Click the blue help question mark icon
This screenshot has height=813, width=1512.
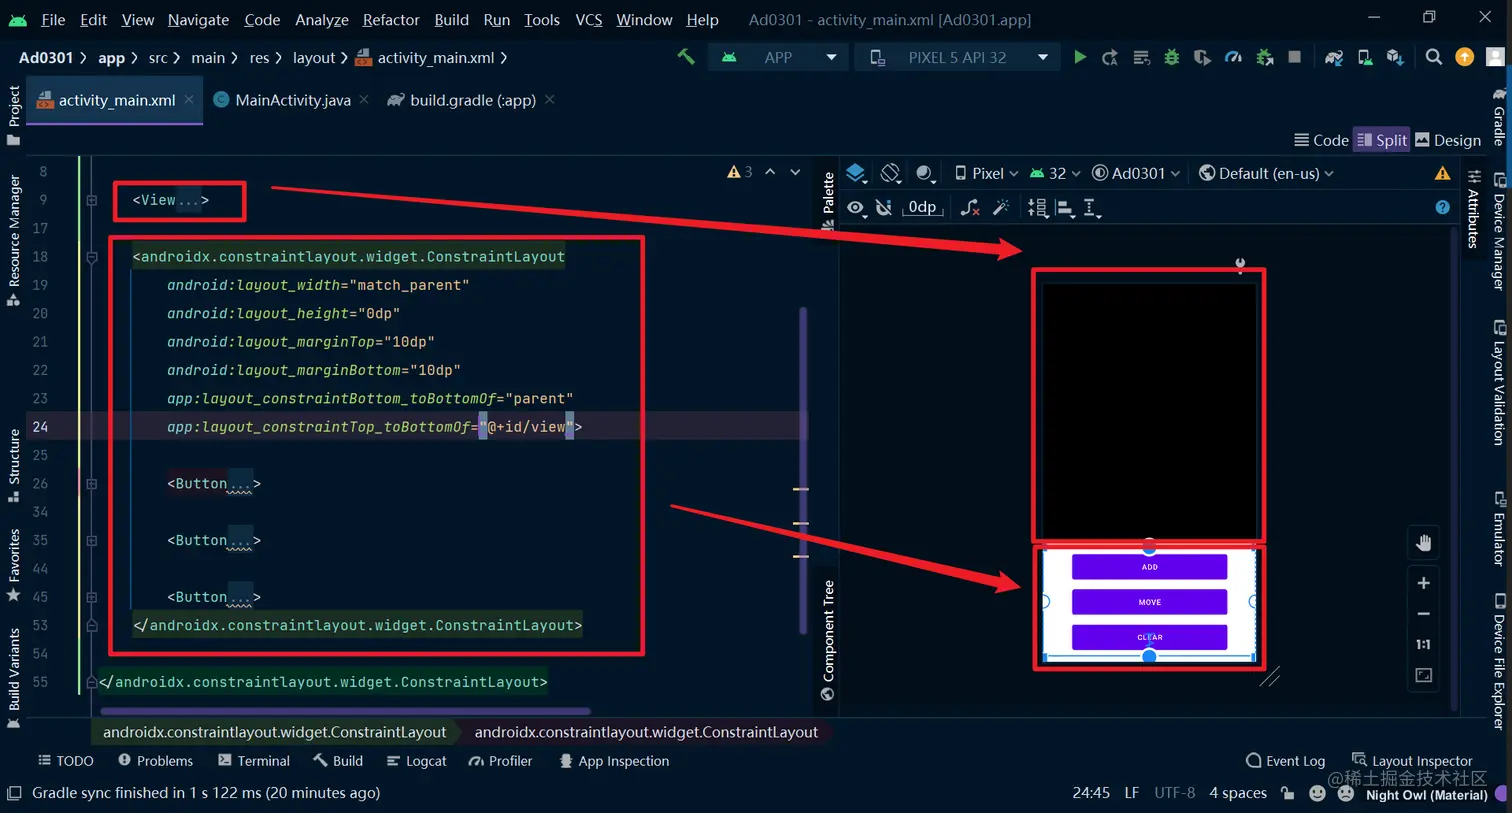1442,207
